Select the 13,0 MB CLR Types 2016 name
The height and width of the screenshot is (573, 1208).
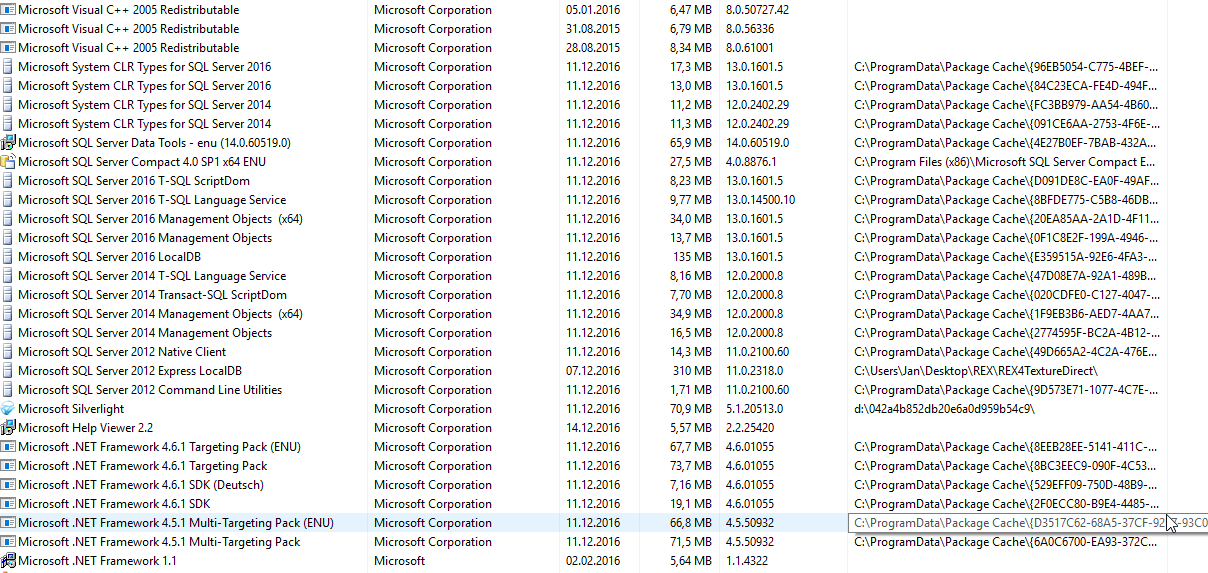tap(145, 86)
